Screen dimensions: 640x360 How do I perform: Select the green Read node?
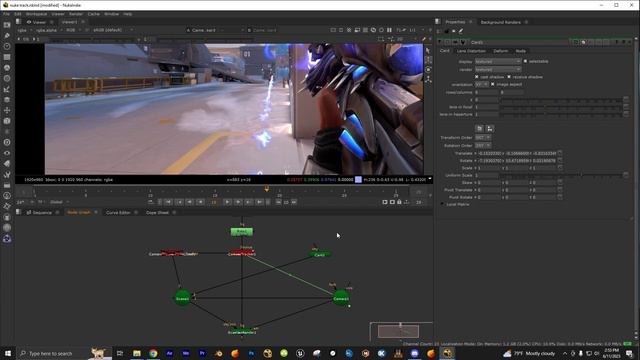(242, 232)
